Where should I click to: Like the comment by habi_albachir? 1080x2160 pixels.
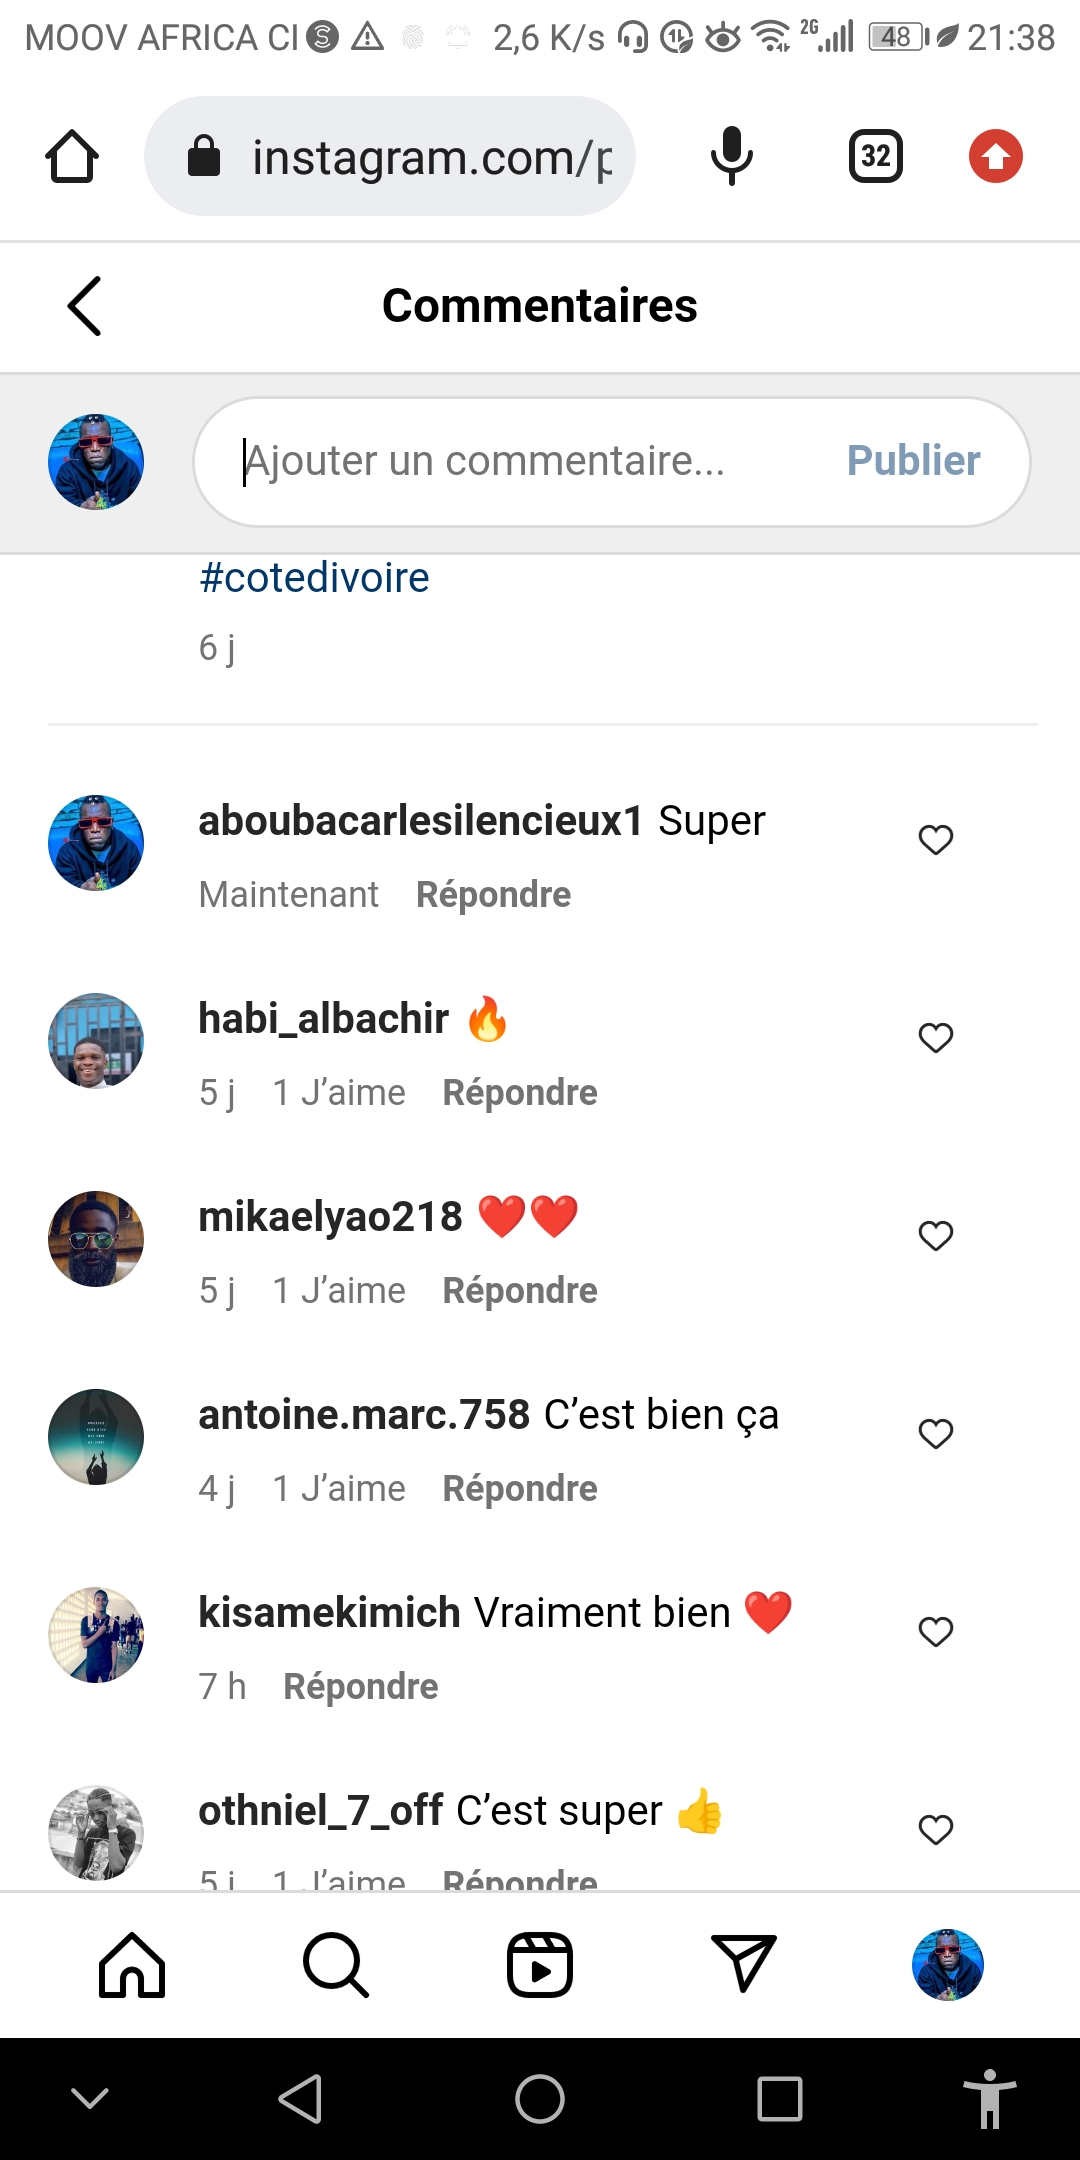[936, 1038]
